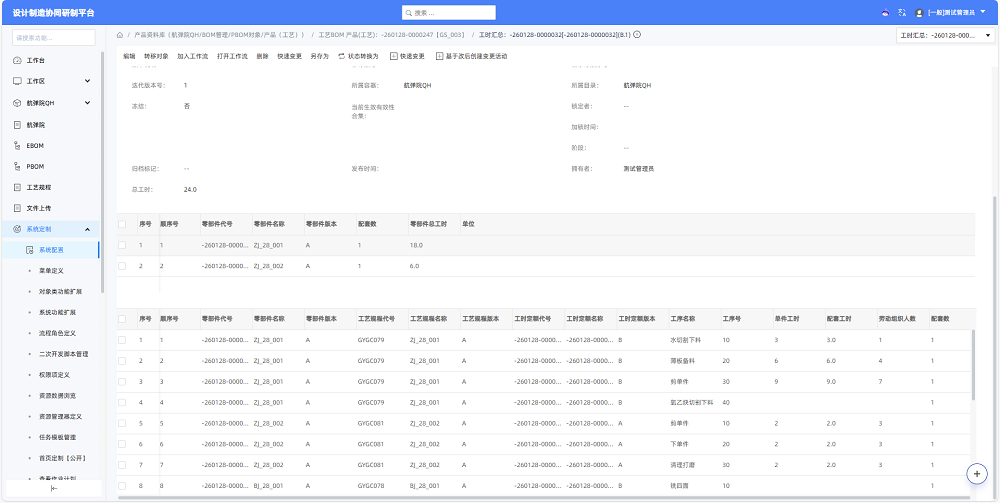Collapse the sidebar with the arrow icon
Viewport: 1000px width, 503px height.
click(x=54, y=488)
